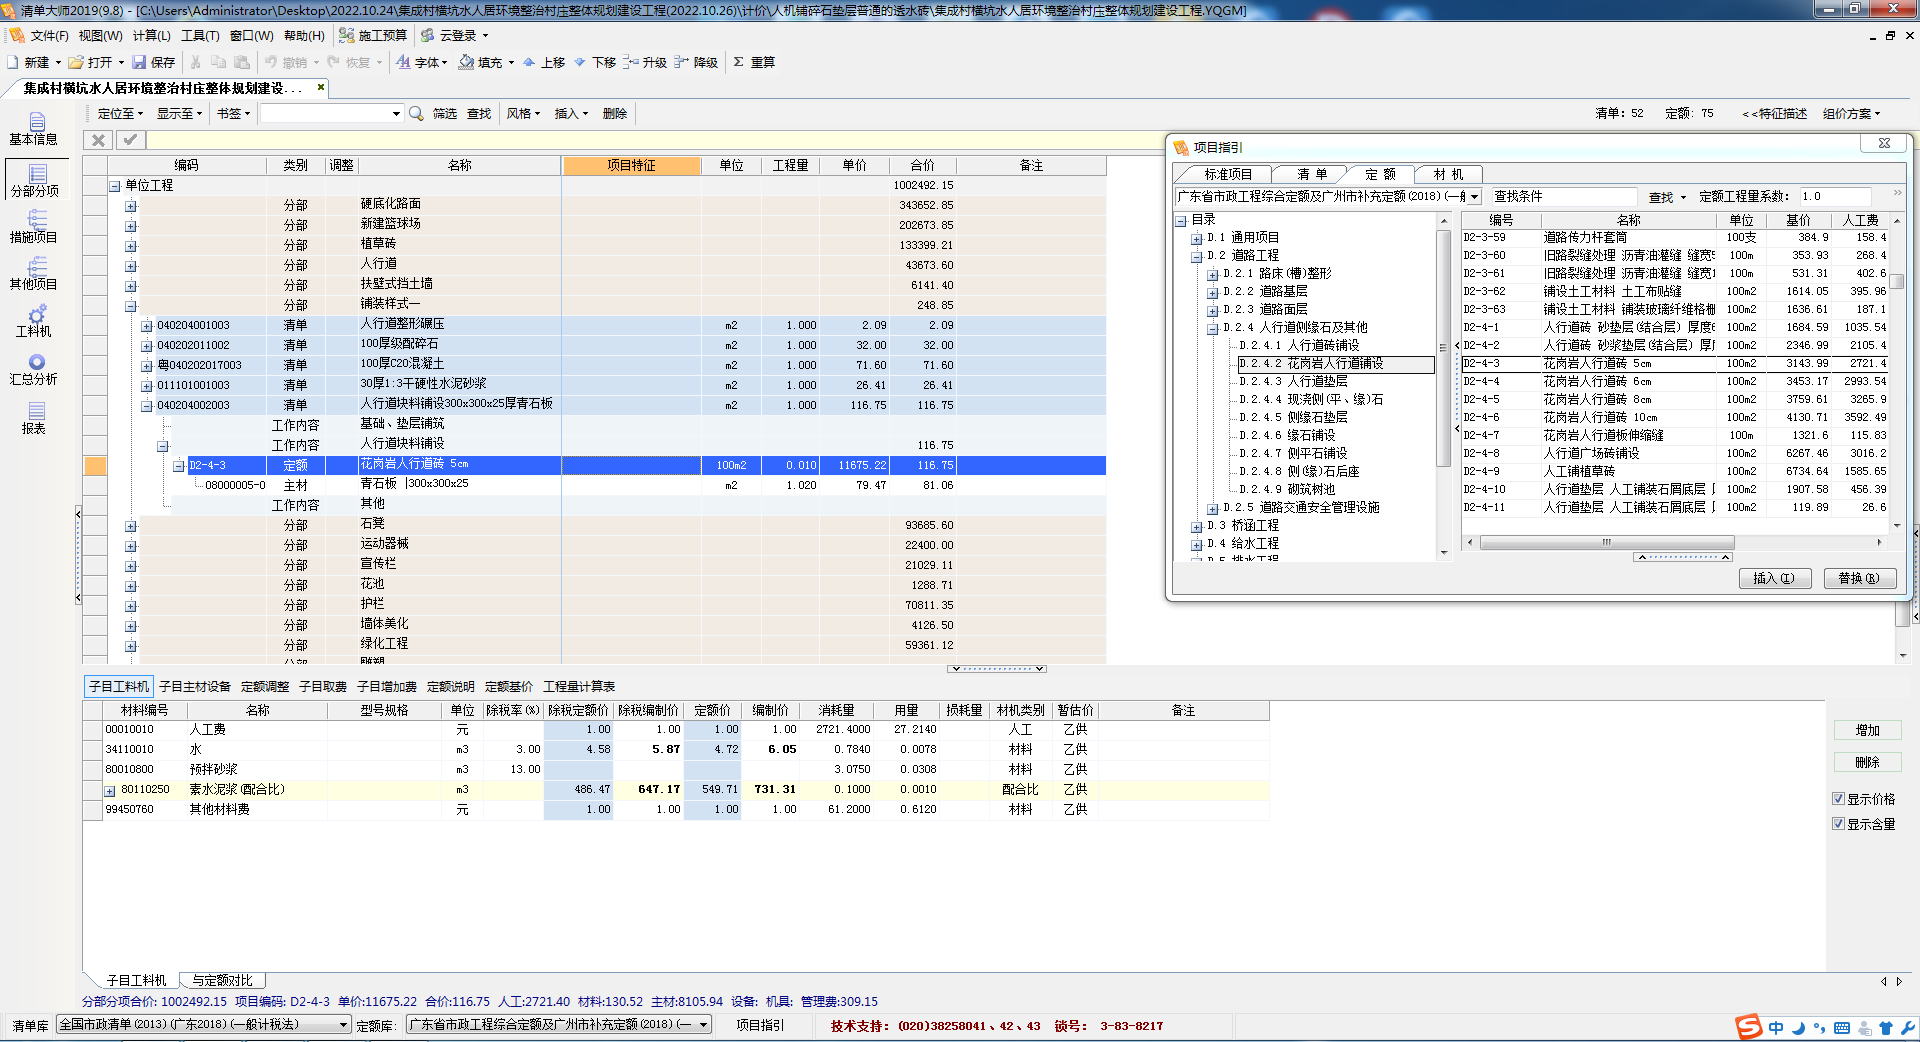Open the 风格 (Style) dropdown

click(523, 114)
